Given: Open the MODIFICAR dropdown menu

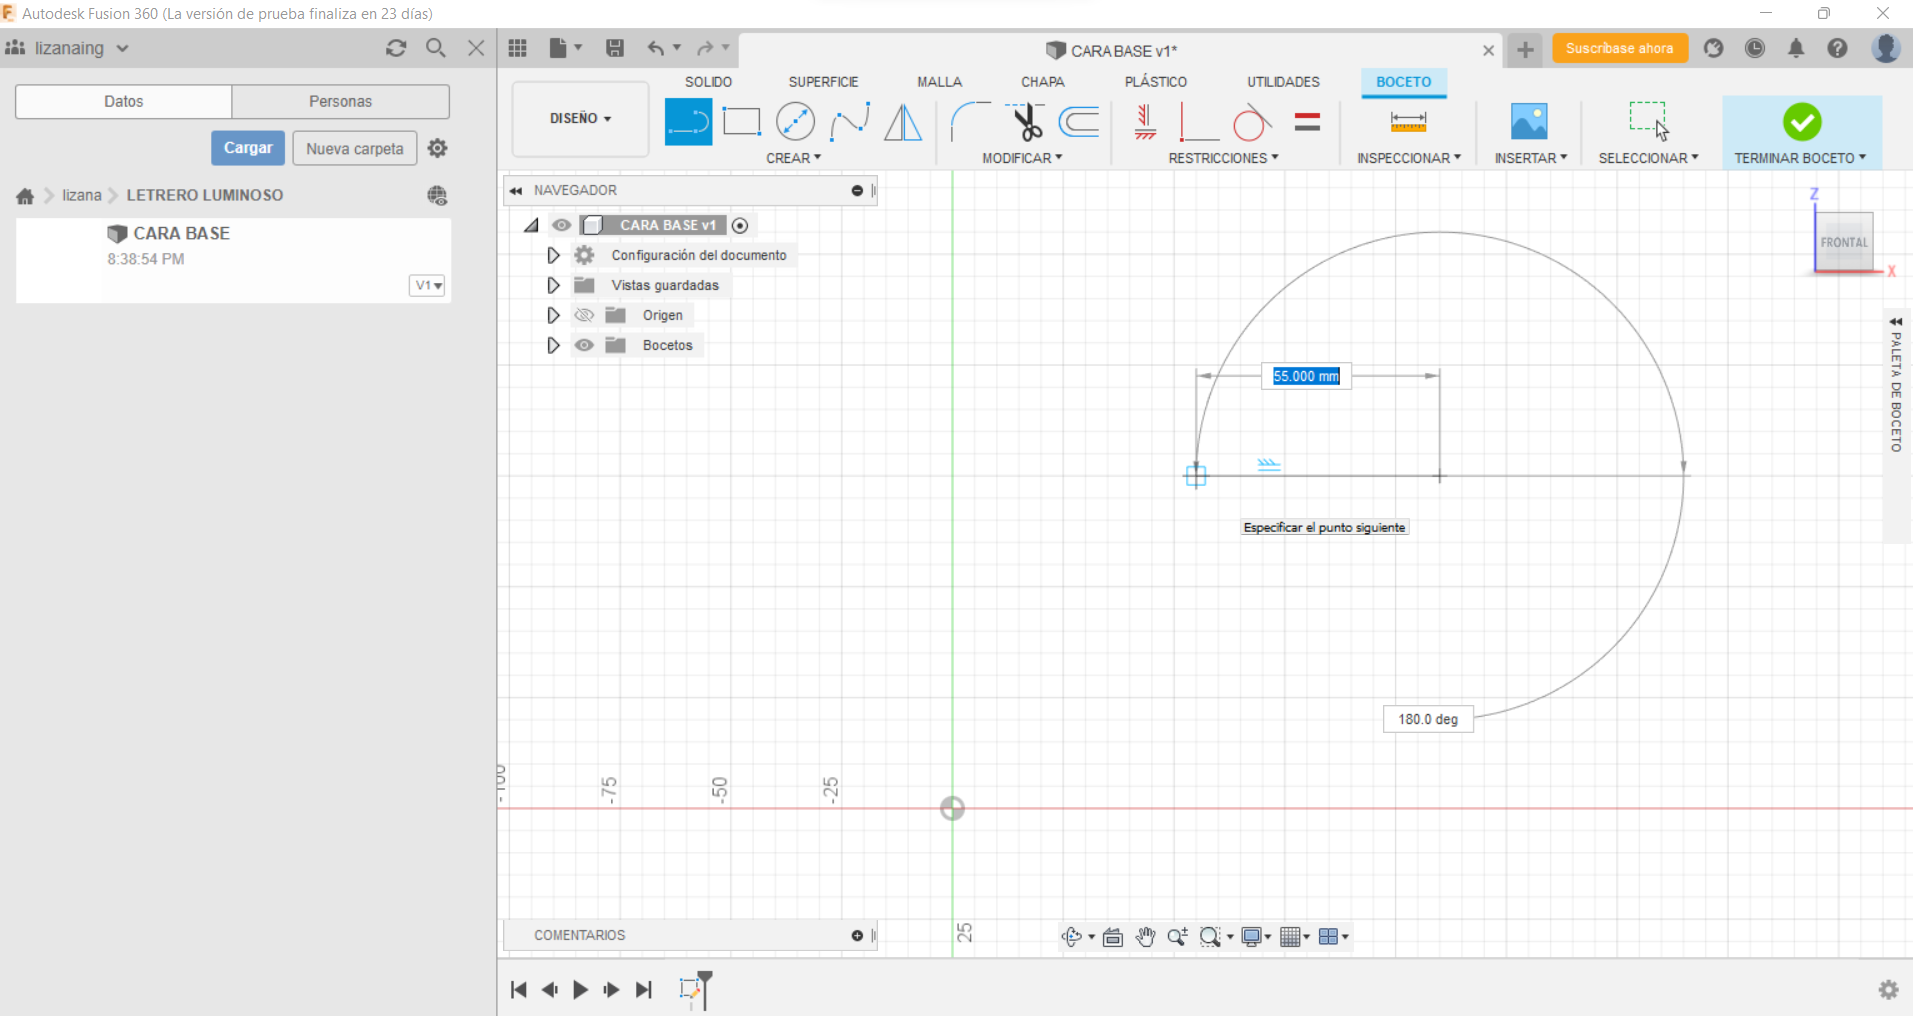Looking at the screenshot, I should (1022, 158).
